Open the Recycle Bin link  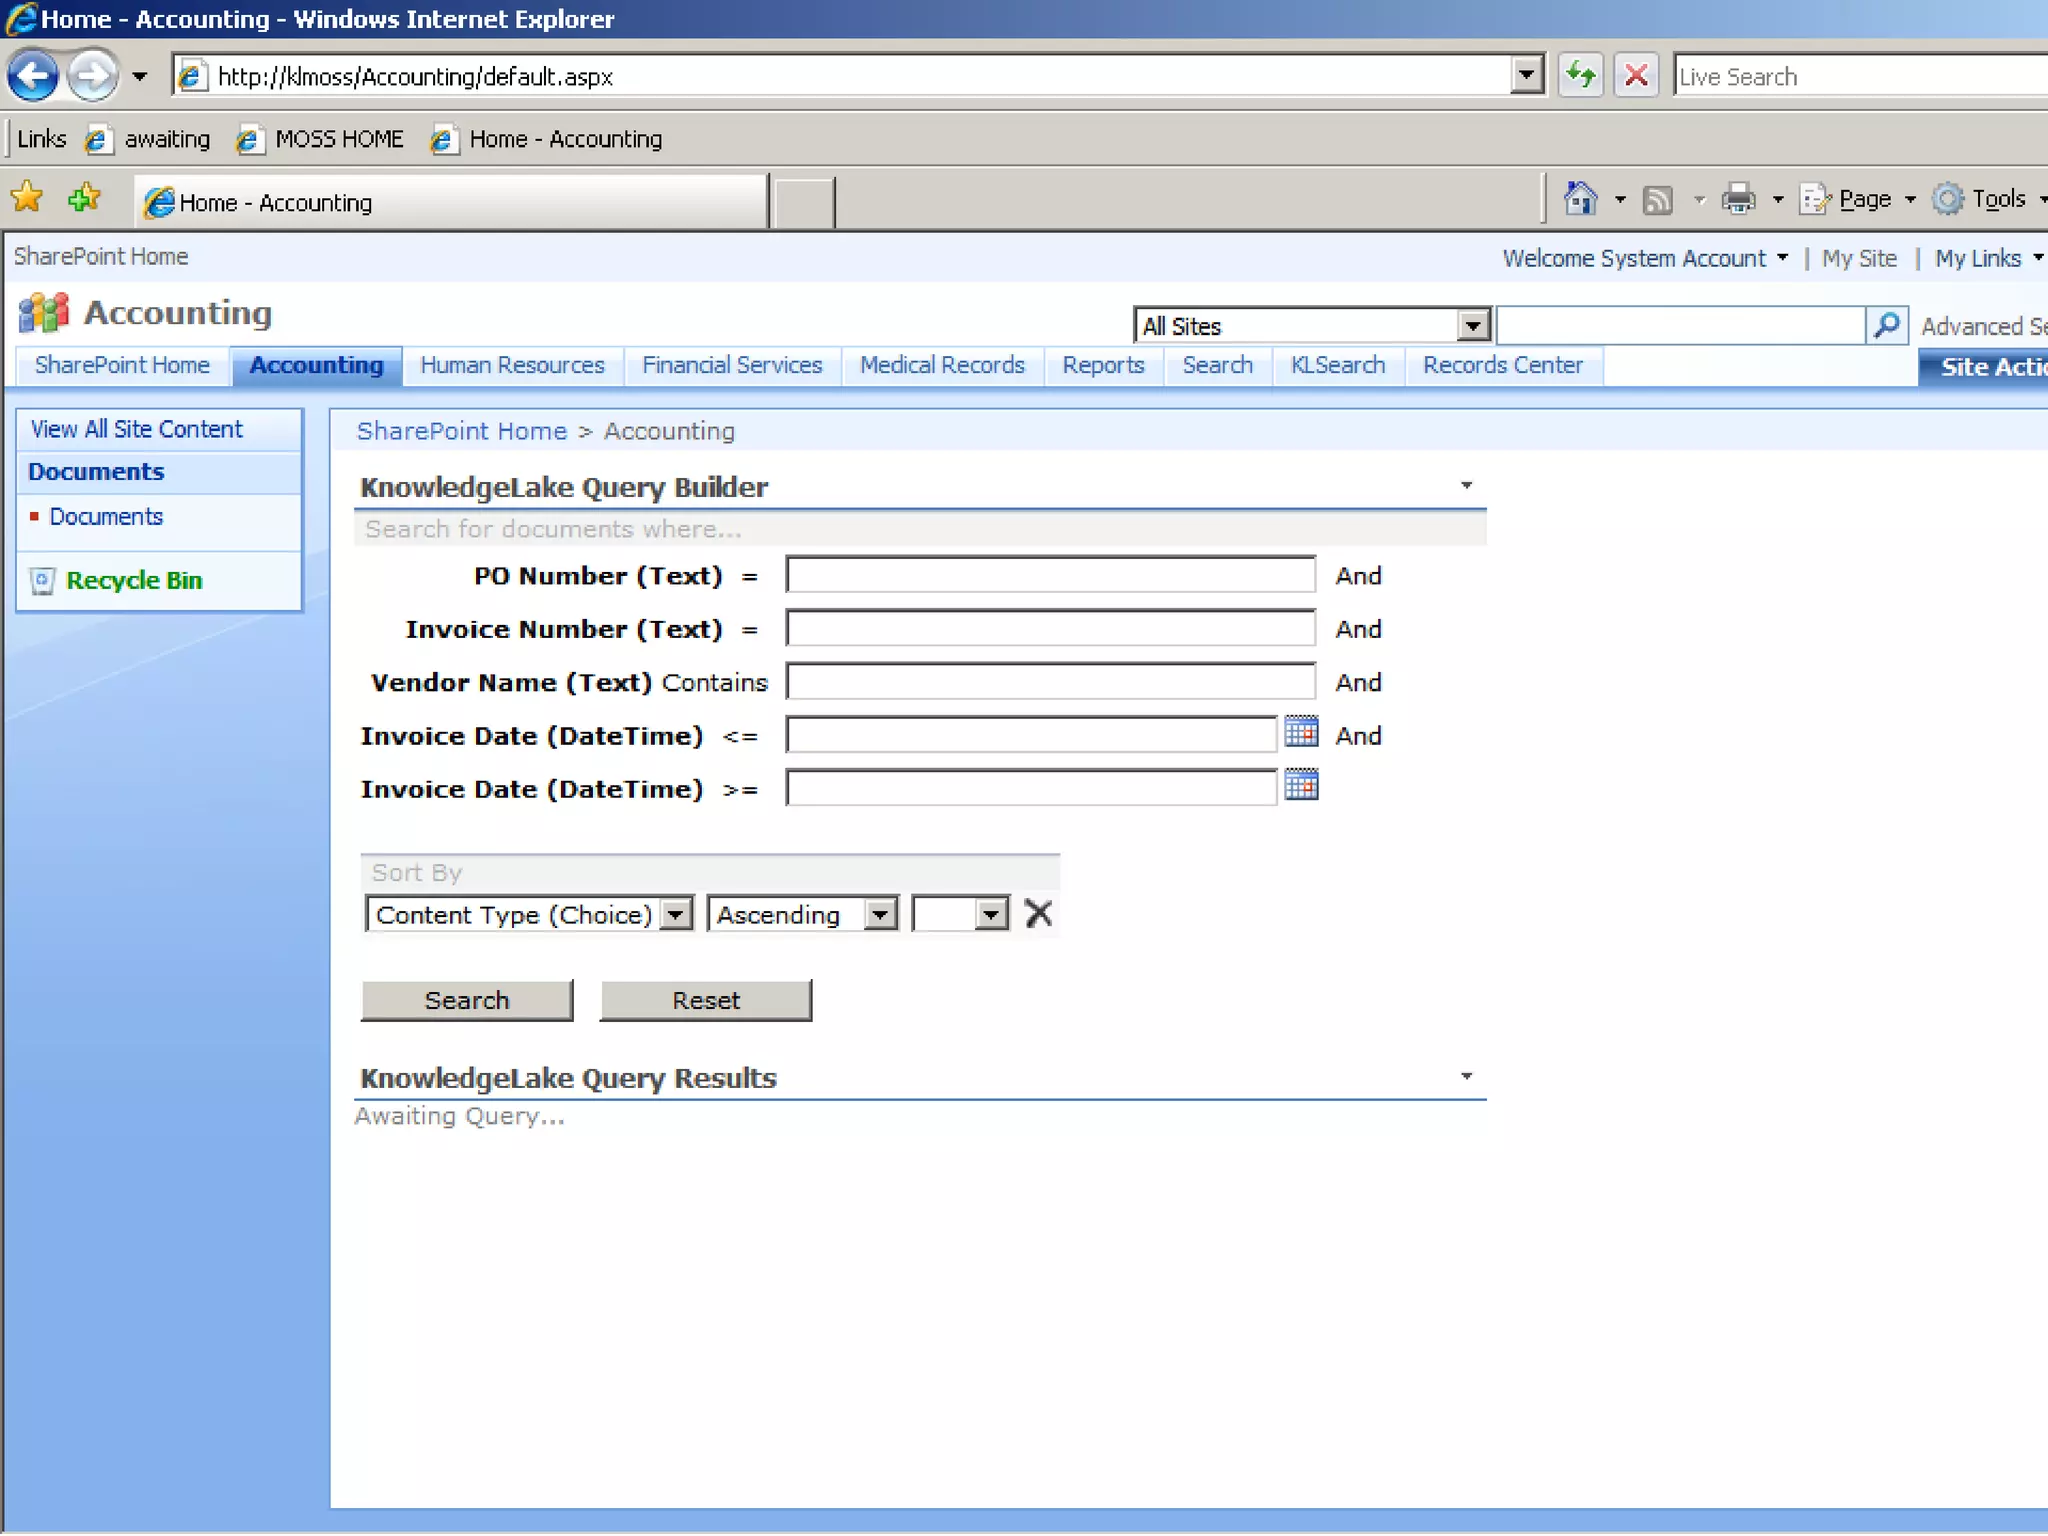[x=134, y=581]
